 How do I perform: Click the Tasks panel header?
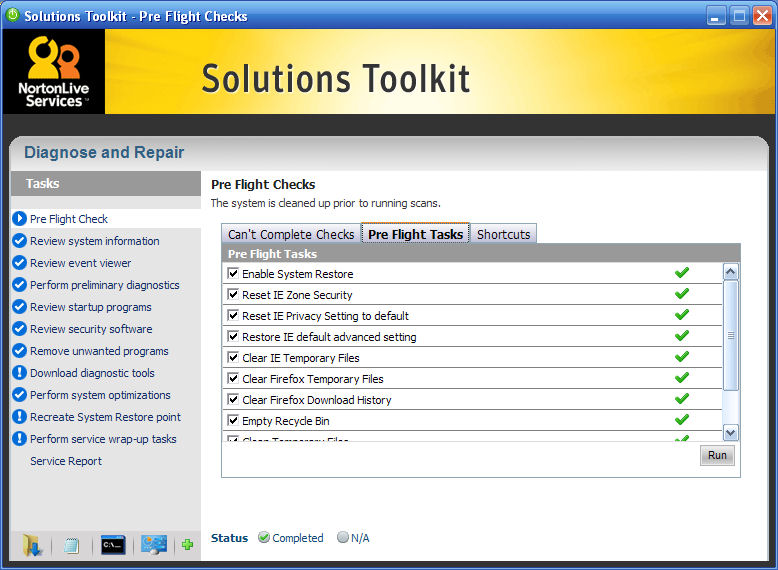[x=106, y=184]
